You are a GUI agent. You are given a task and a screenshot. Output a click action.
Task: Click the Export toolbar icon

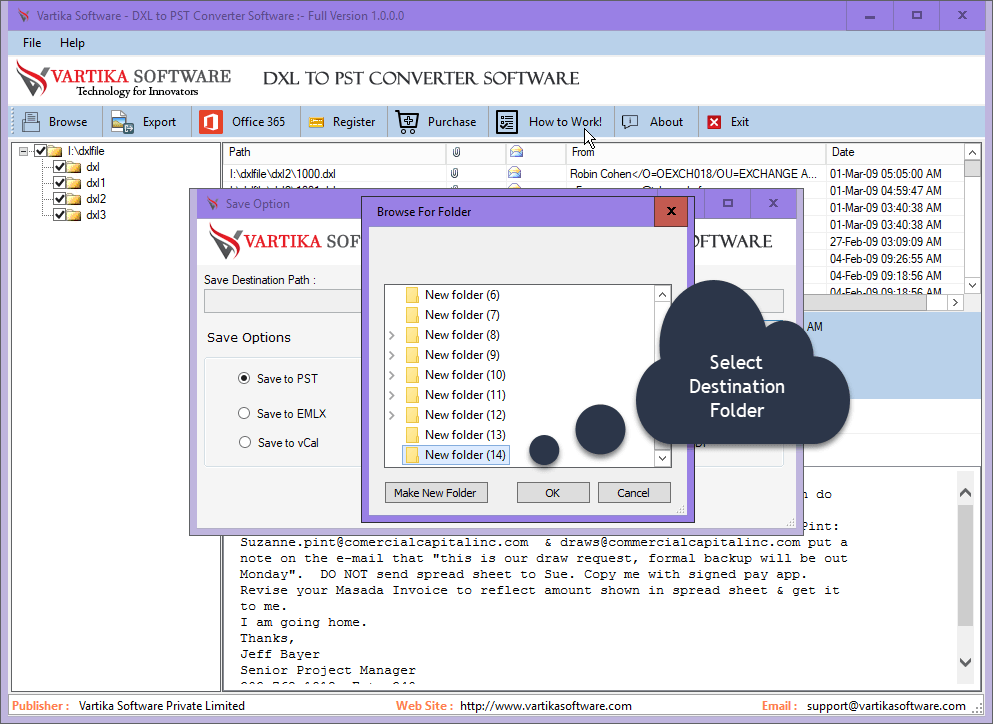[x=122, y=122]
